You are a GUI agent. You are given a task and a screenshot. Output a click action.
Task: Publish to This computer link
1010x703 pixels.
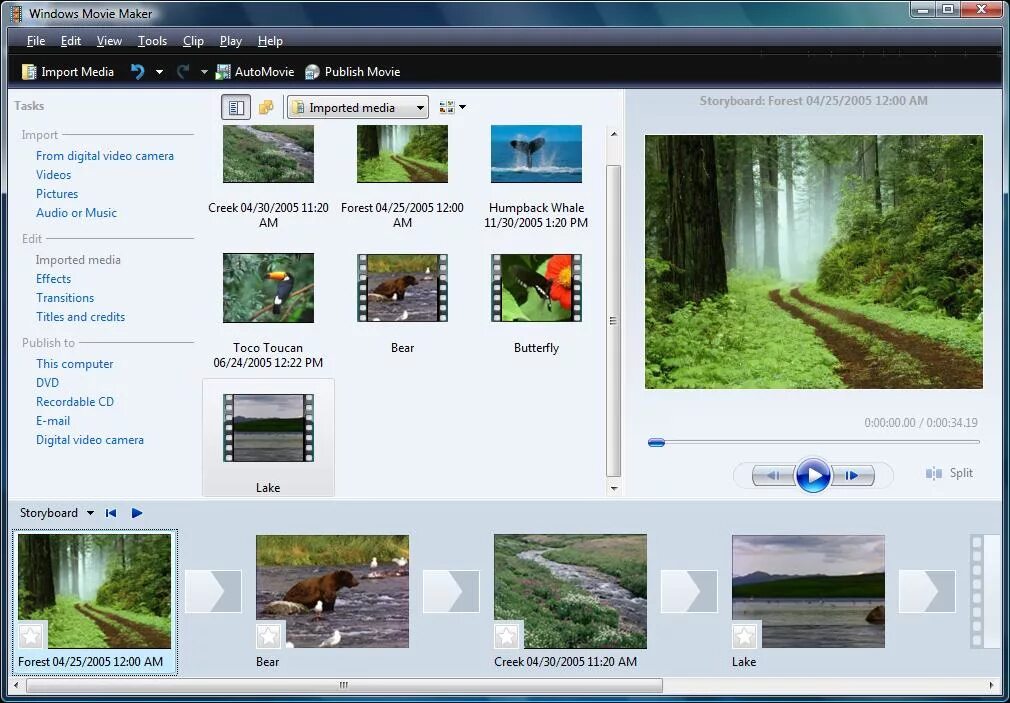(x=75, y=364)
